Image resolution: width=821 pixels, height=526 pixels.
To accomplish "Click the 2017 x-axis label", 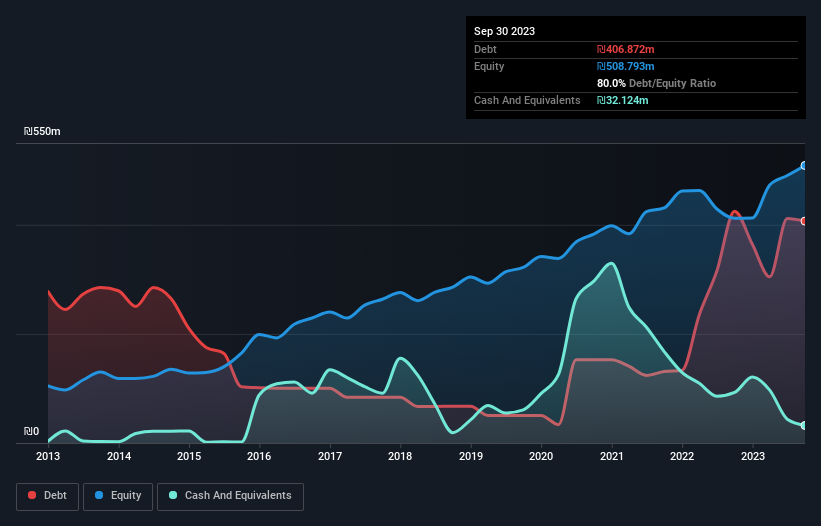I will point(330,456).
